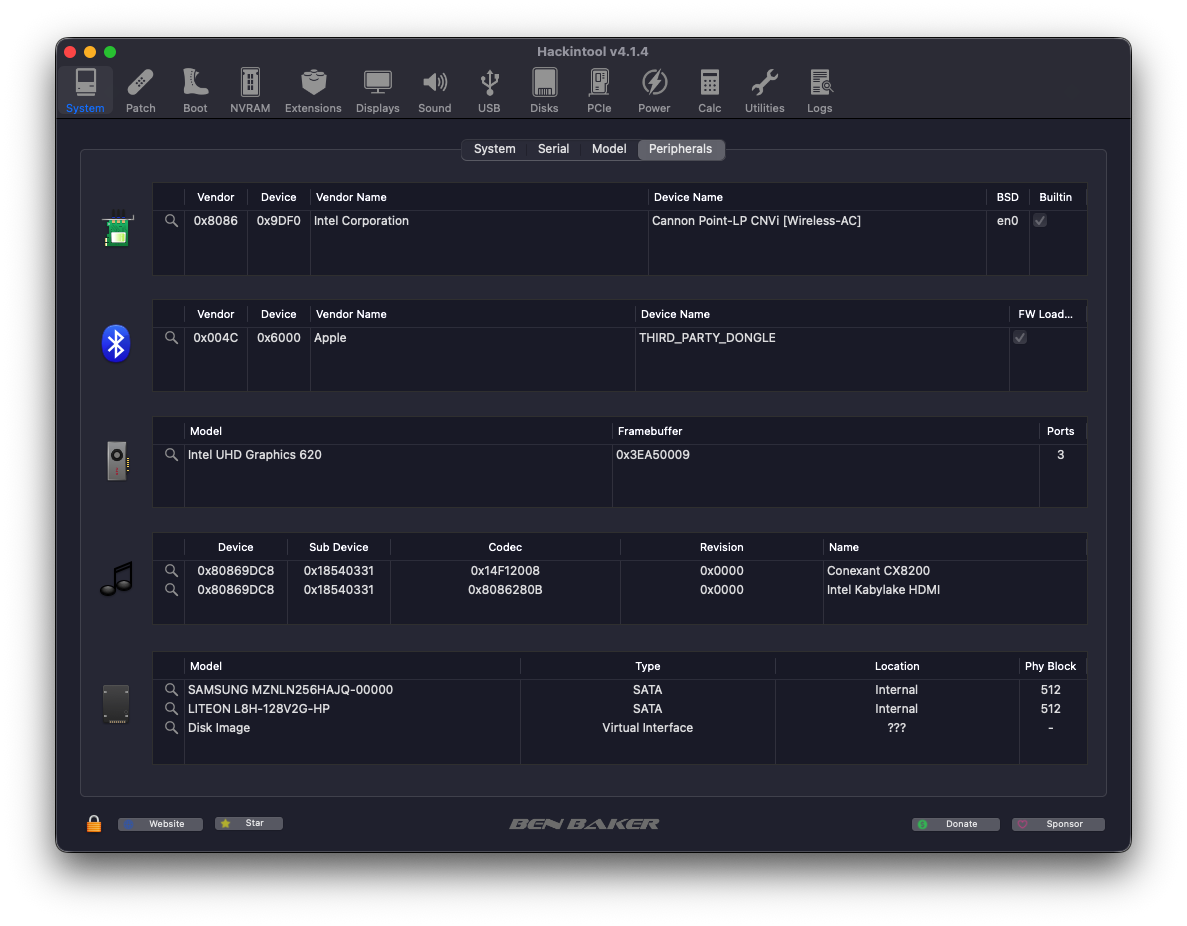Click magnifier beside LITEON L8H-128V2G-HP disk
The image size is (1187, 926).
pyautogui.click(x=172, y=708)
